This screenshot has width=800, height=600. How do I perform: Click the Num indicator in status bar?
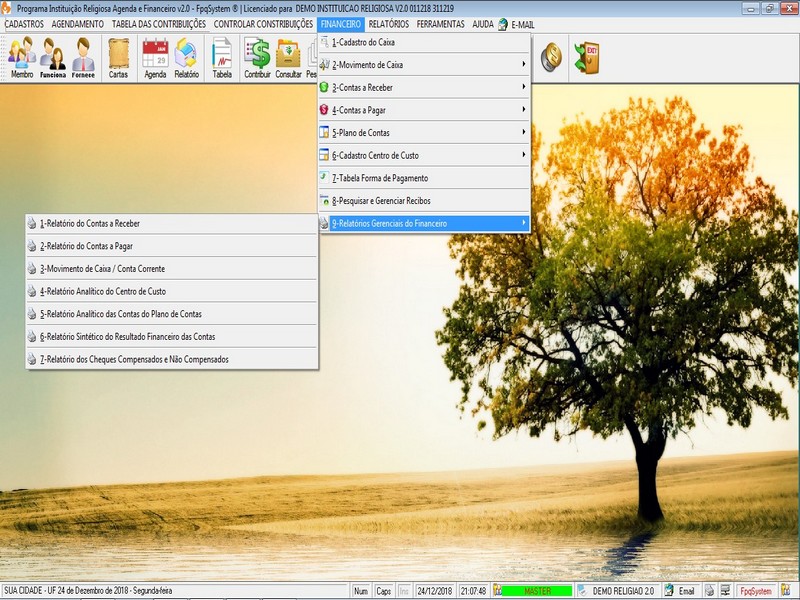coord(361,591)
